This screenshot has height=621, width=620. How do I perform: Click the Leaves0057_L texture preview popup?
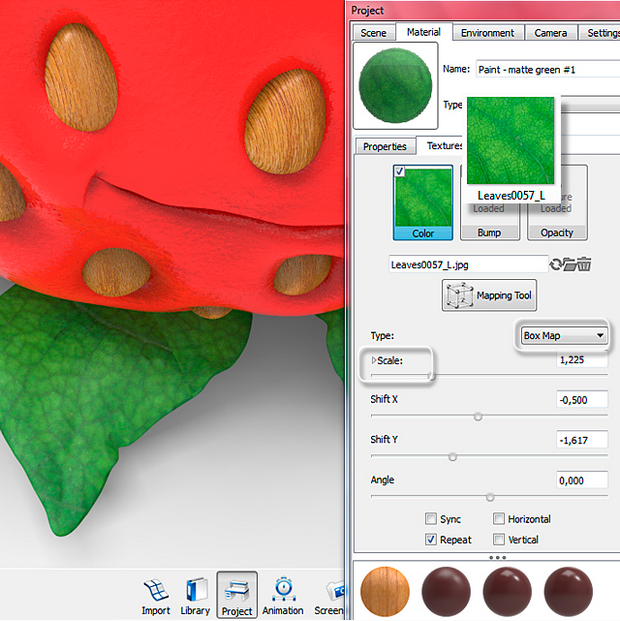tap(511, 149)
